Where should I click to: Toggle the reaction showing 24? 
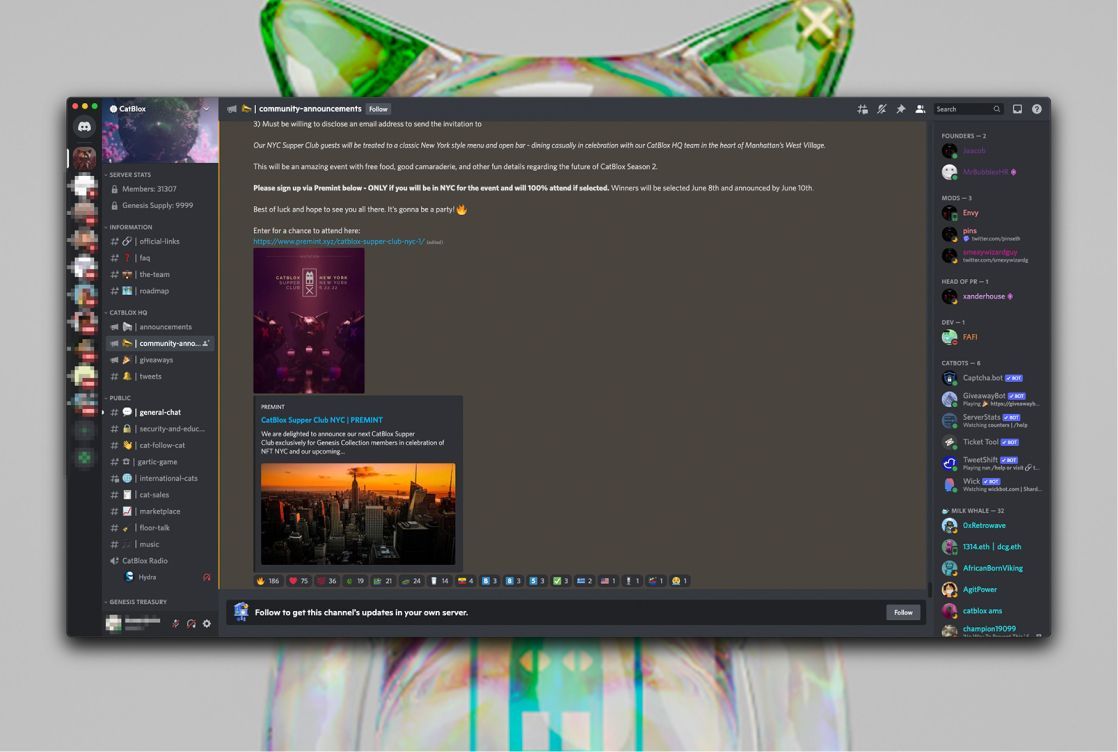[x=411, y=581]
